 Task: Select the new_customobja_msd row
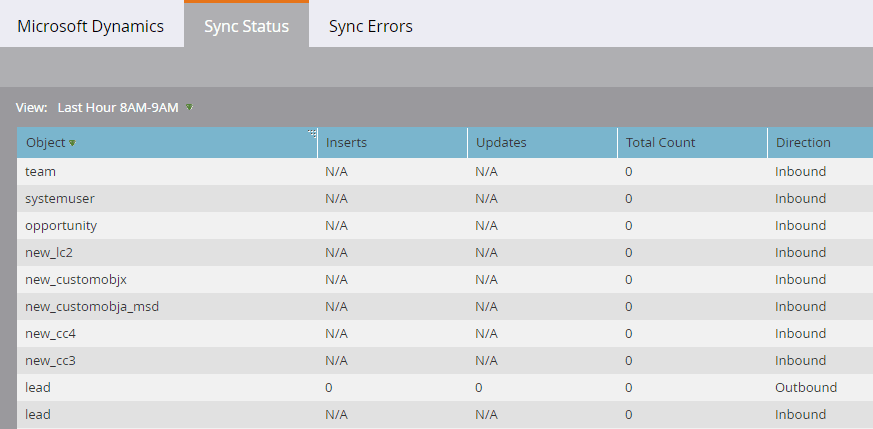pos(92,306)
